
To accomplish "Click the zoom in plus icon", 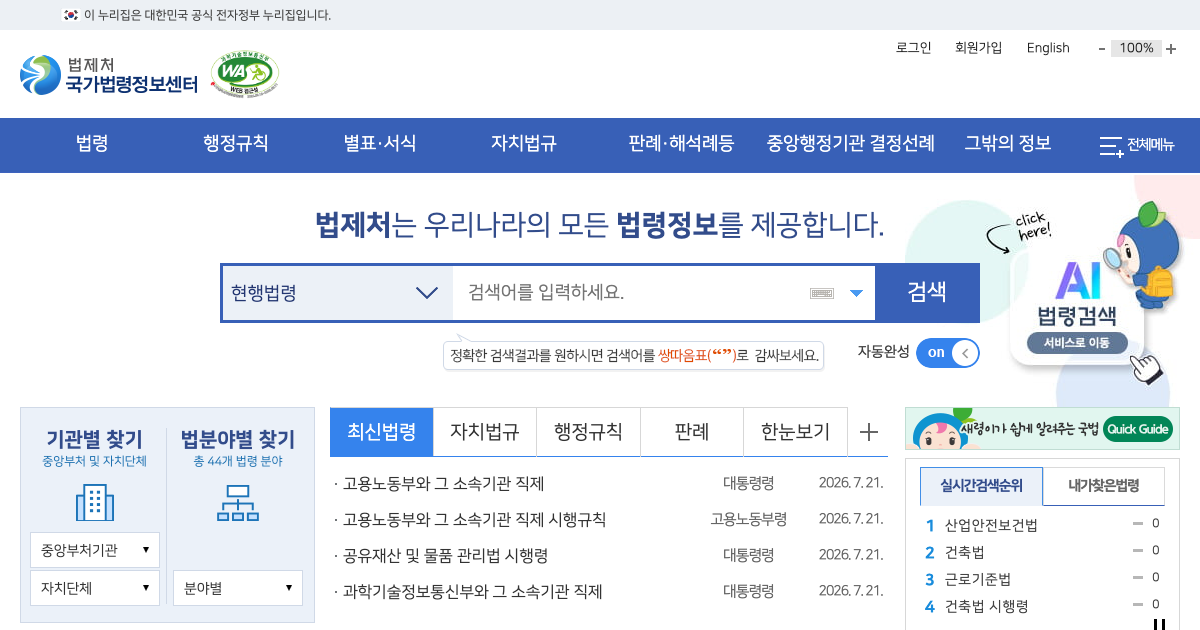I will coord(1171,48).
